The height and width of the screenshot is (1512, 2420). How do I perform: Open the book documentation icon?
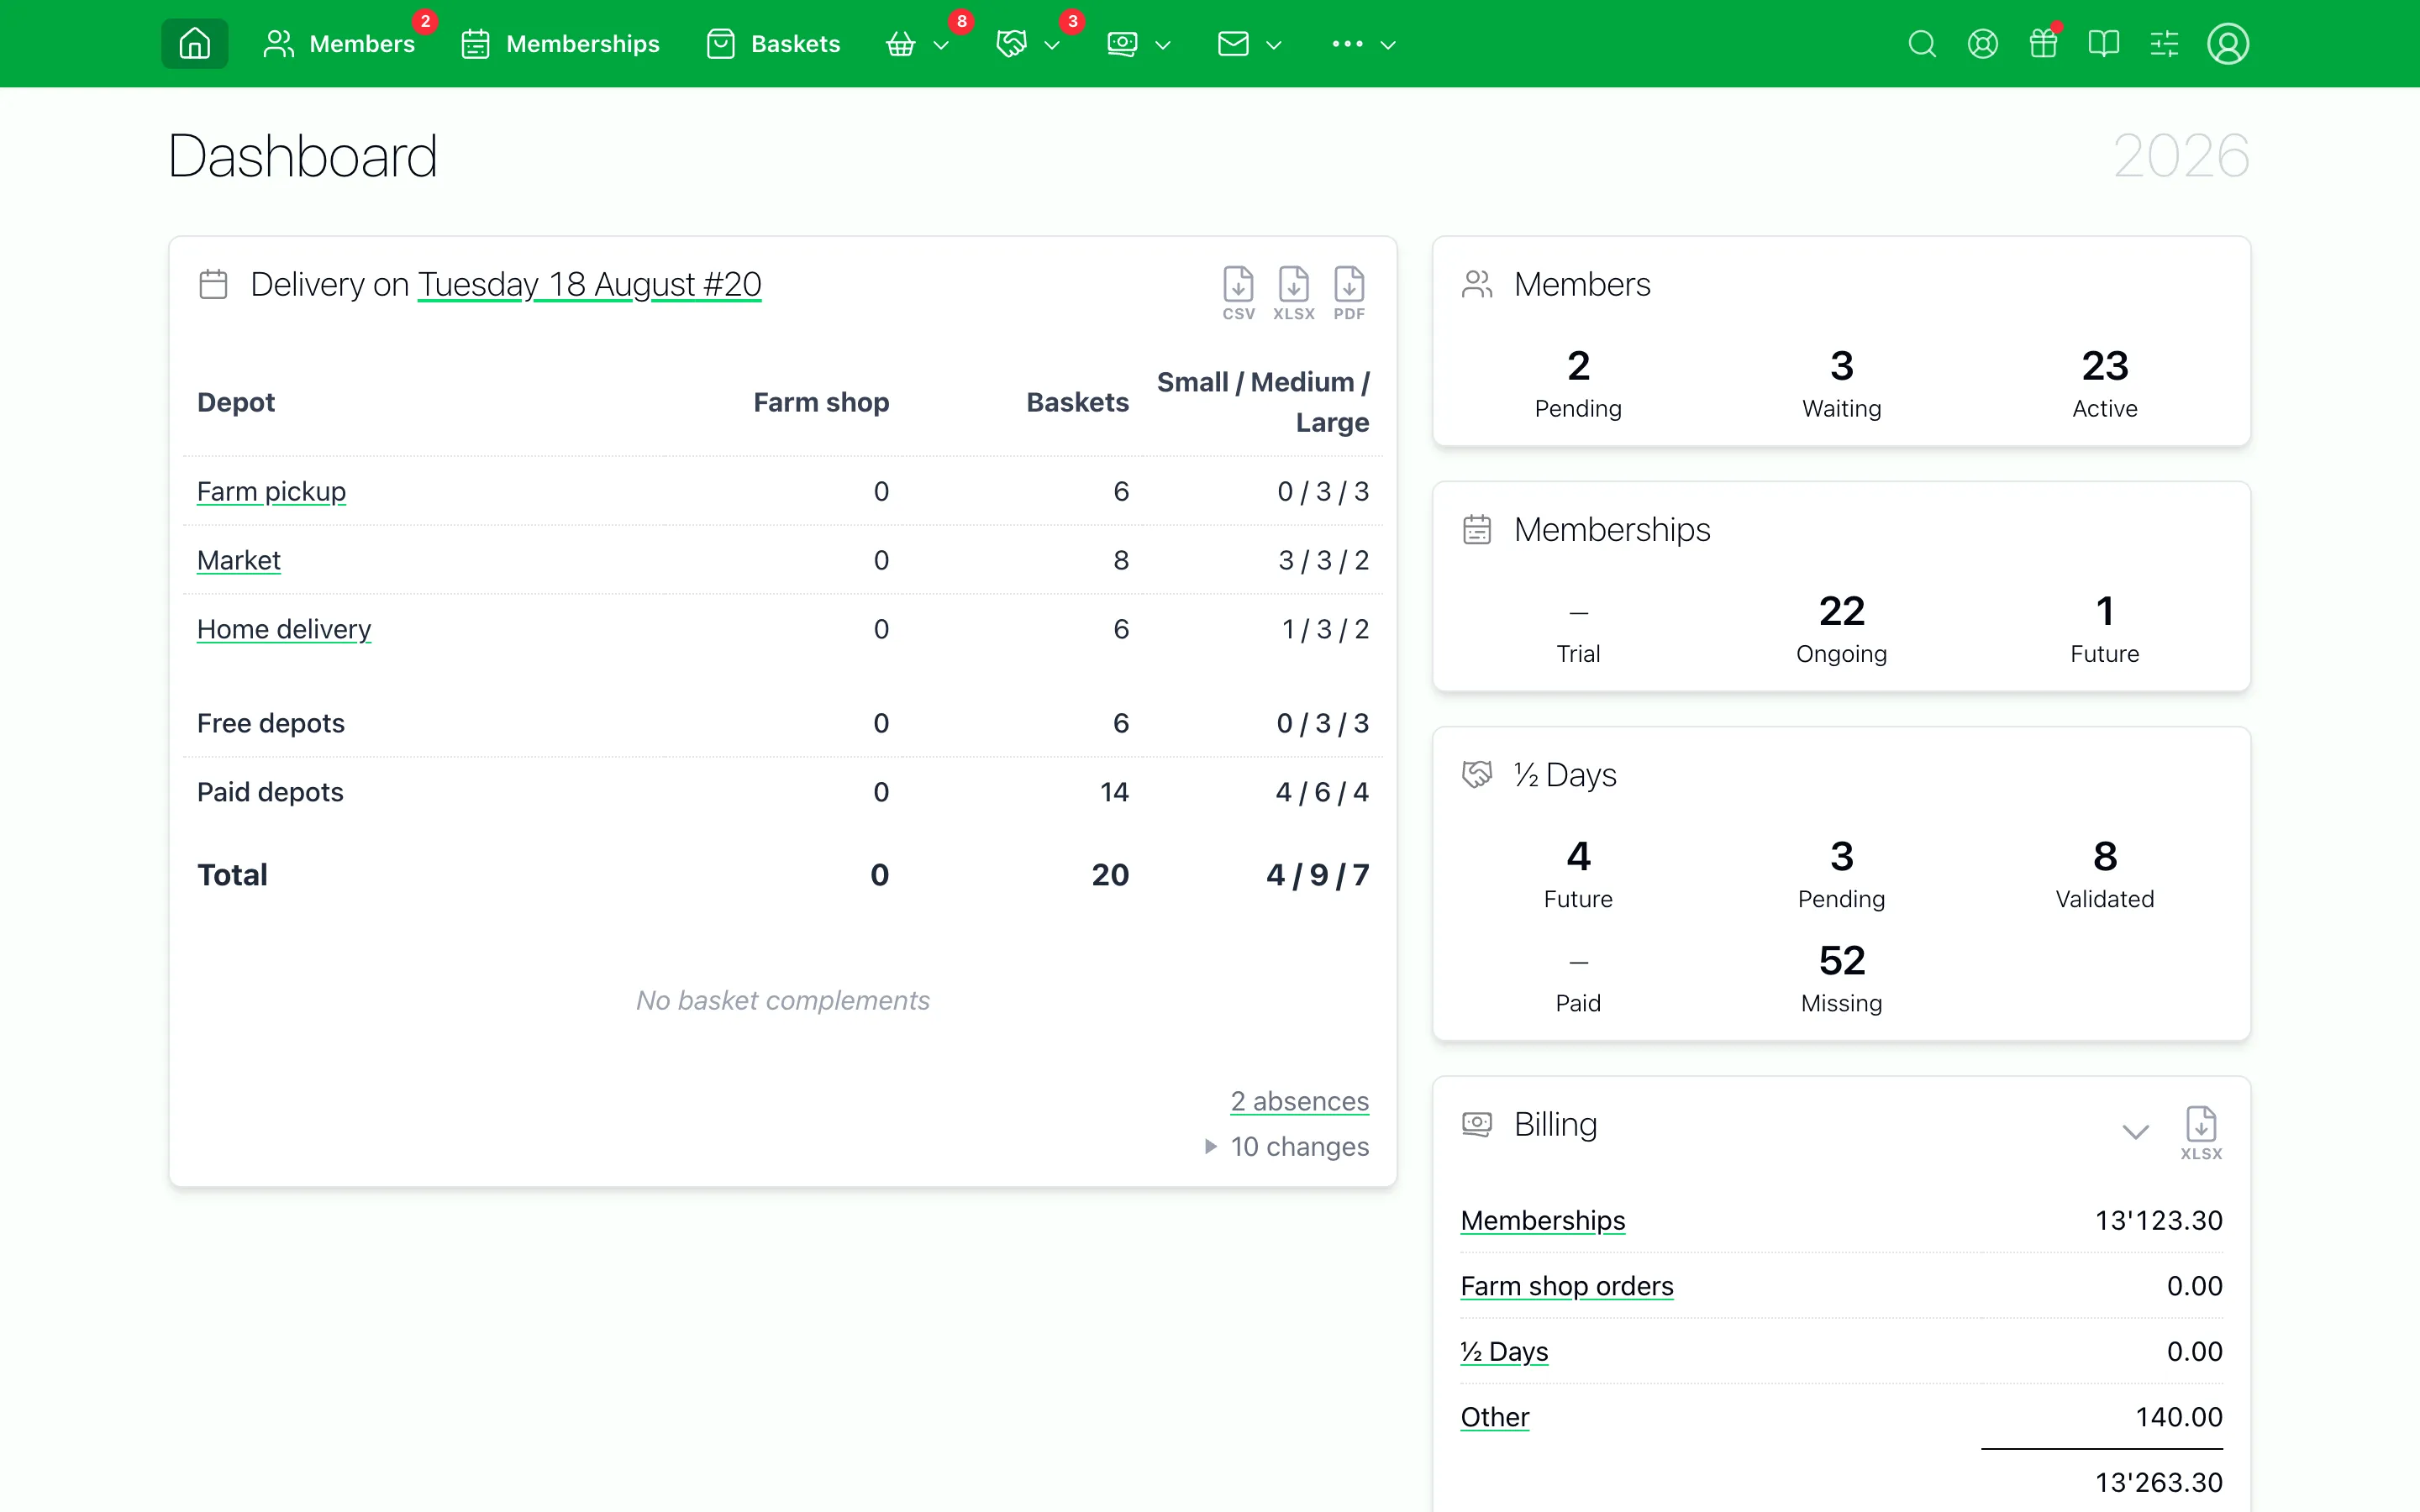click(x=2103, y=44)
